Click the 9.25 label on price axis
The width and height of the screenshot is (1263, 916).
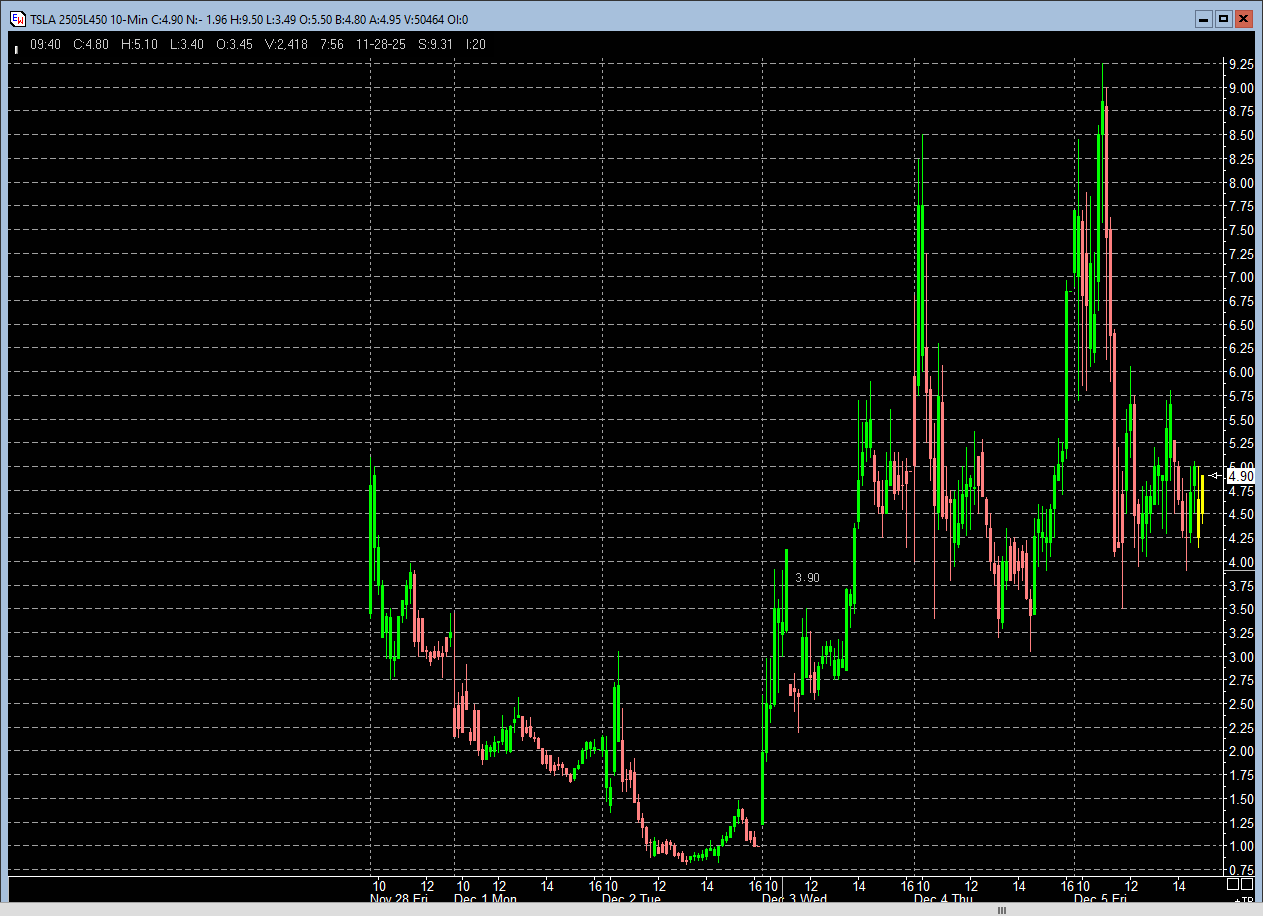click(1241, 64)
